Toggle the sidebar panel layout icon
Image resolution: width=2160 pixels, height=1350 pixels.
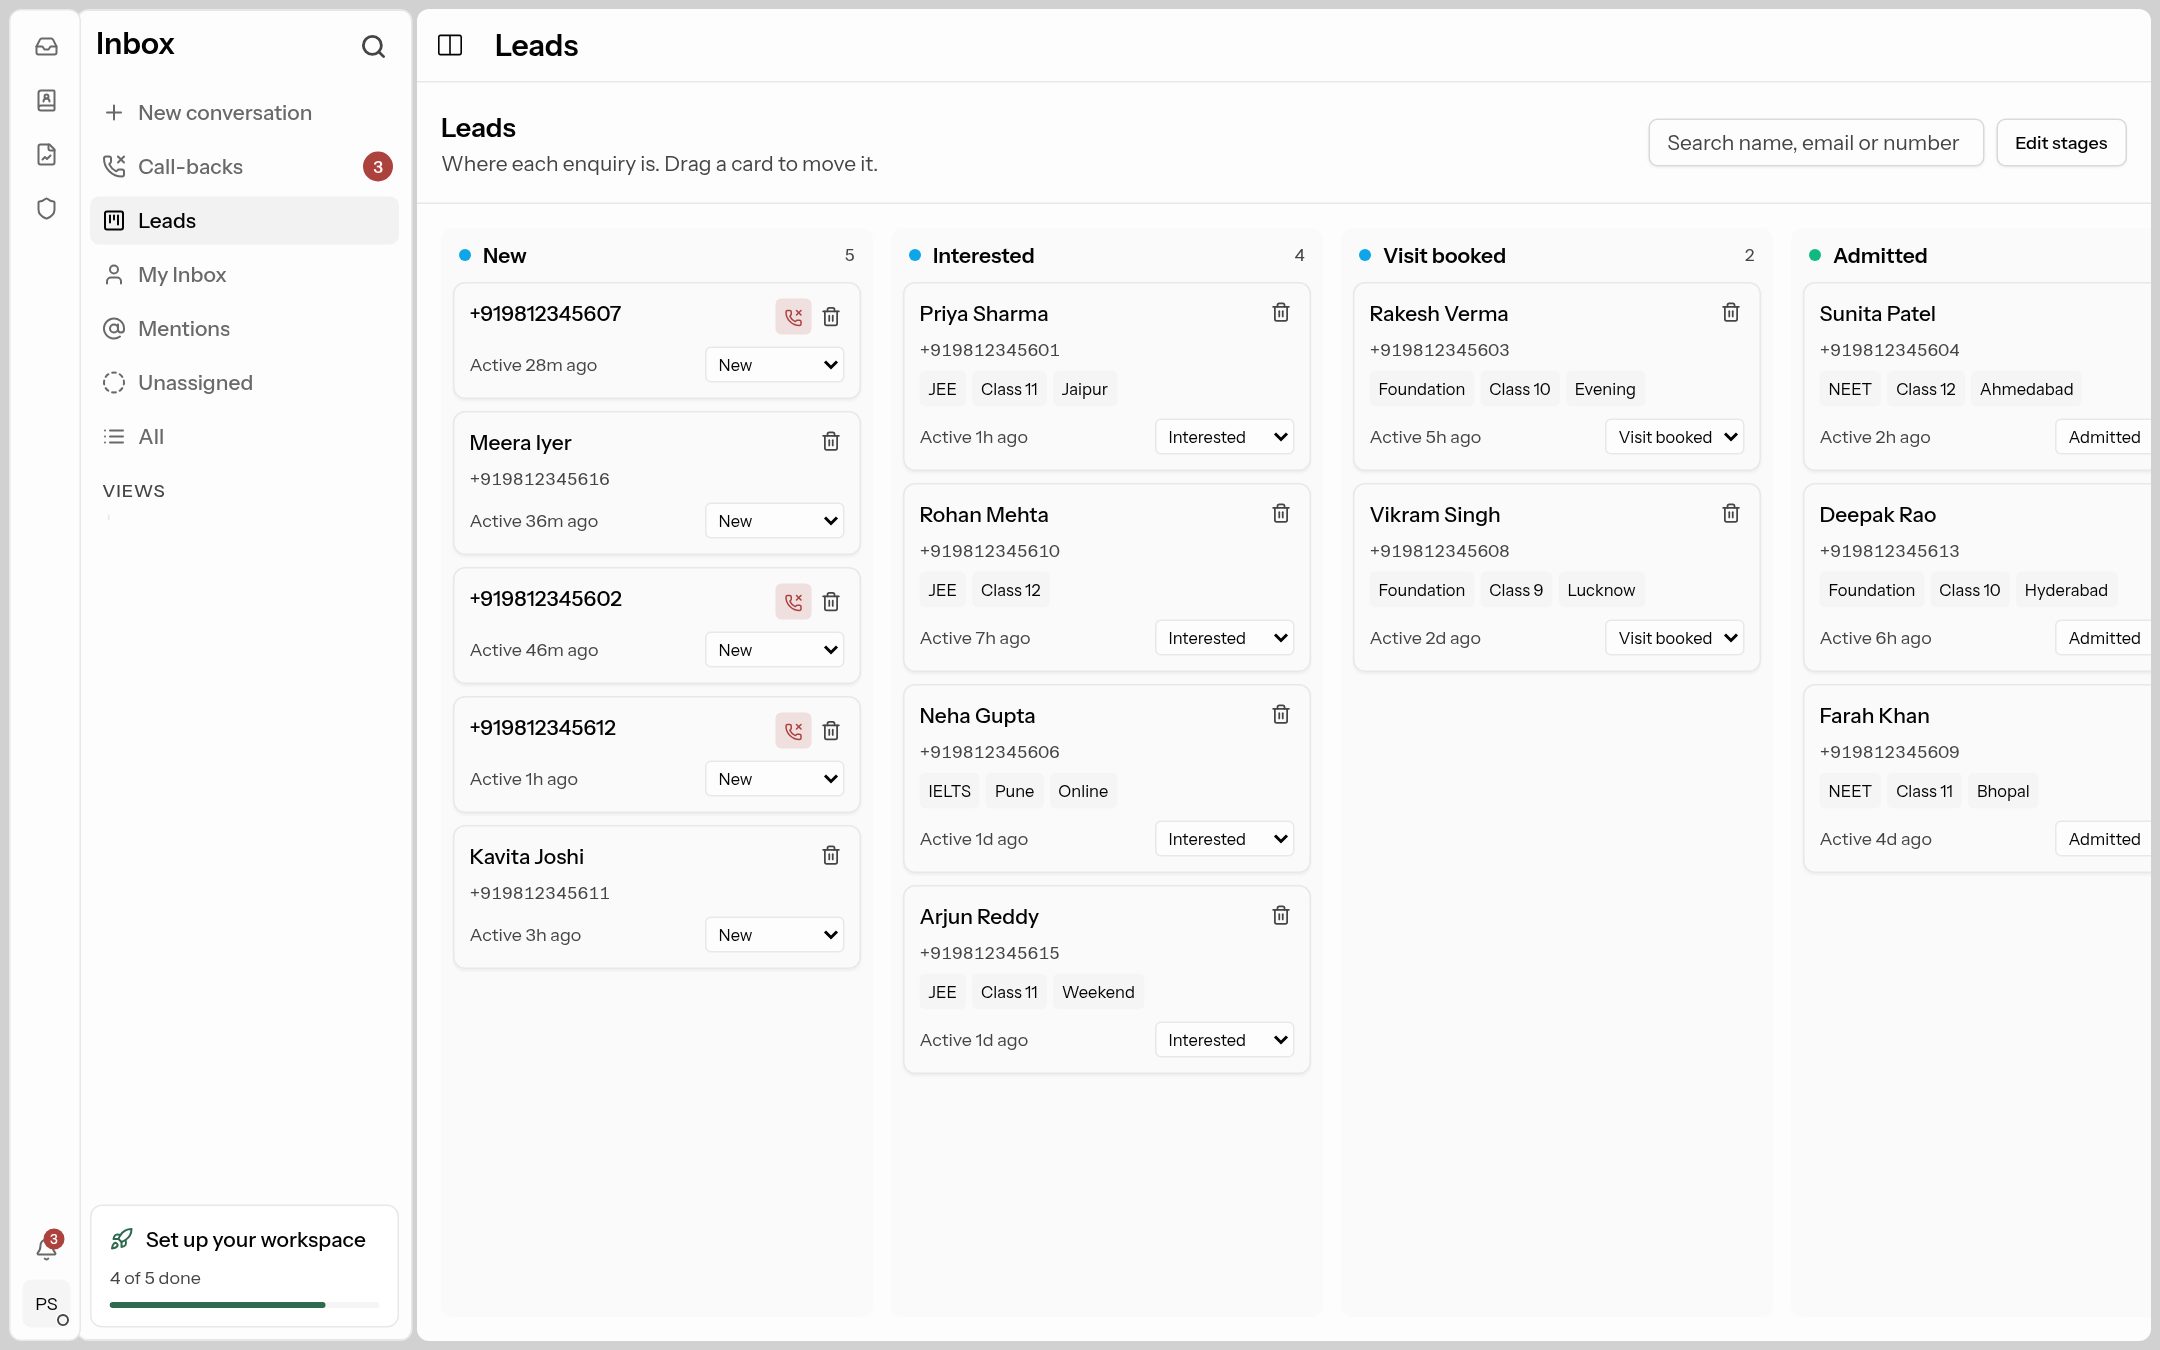(450, 45)
